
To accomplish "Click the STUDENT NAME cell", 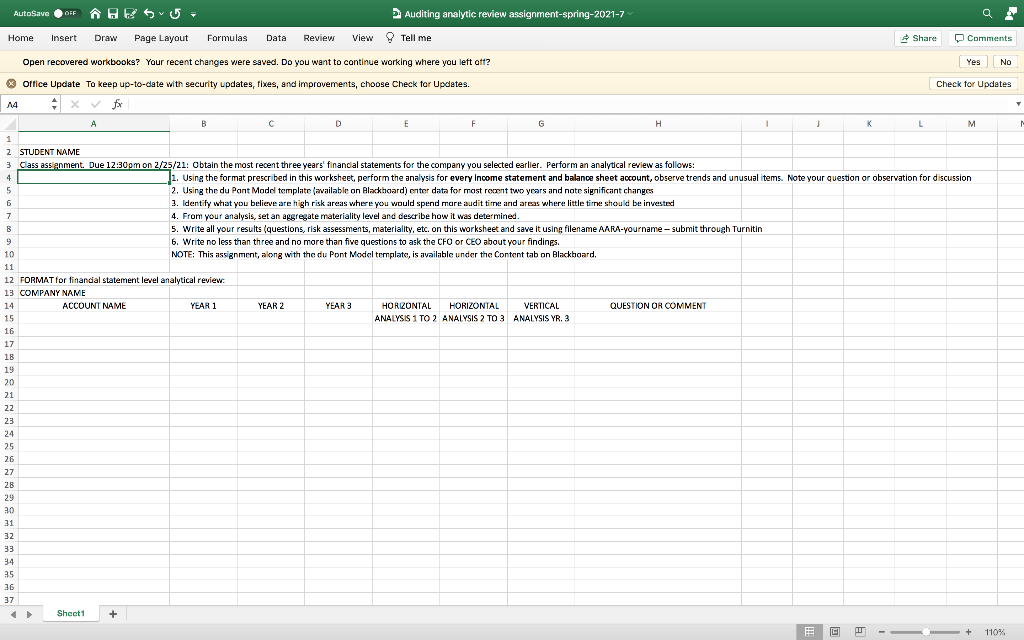I will pos(93,152).
